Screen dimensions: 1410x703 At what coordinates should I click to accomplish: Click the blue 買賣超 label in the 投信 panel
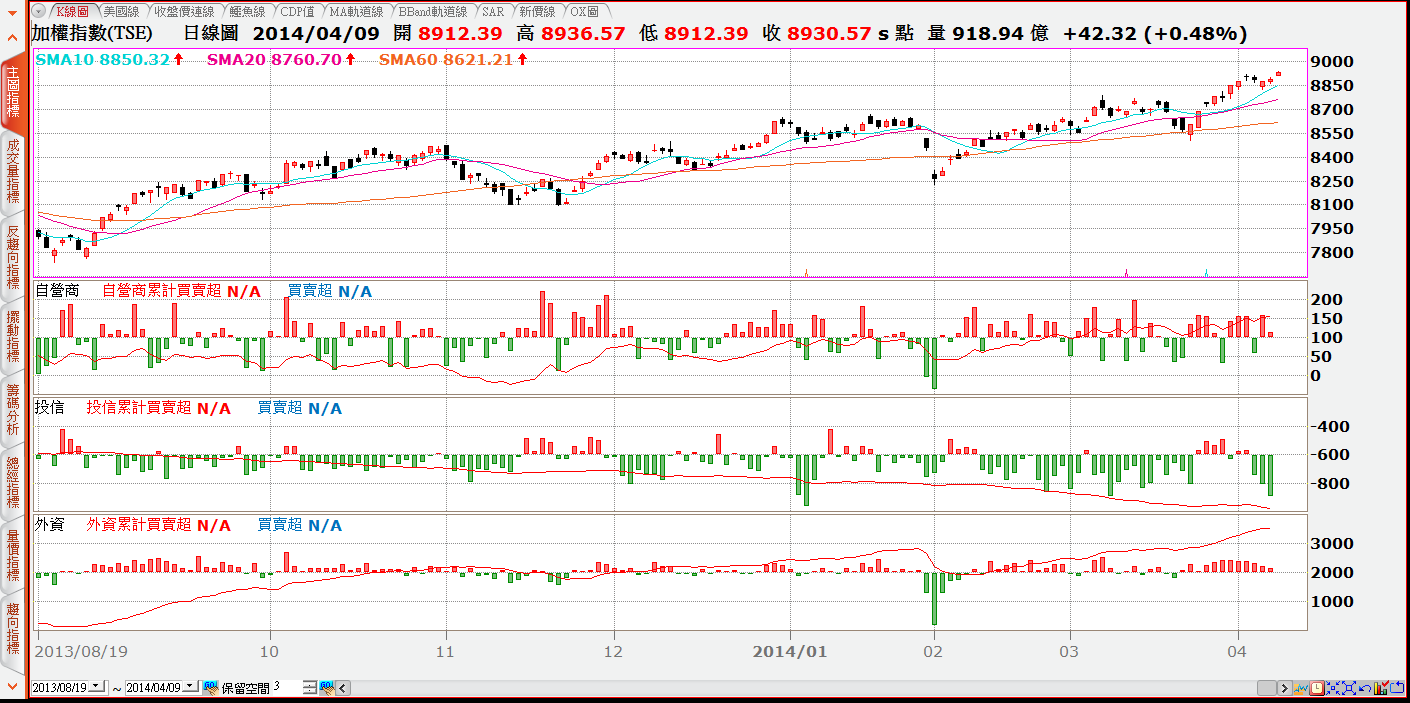tap(280, 408)
